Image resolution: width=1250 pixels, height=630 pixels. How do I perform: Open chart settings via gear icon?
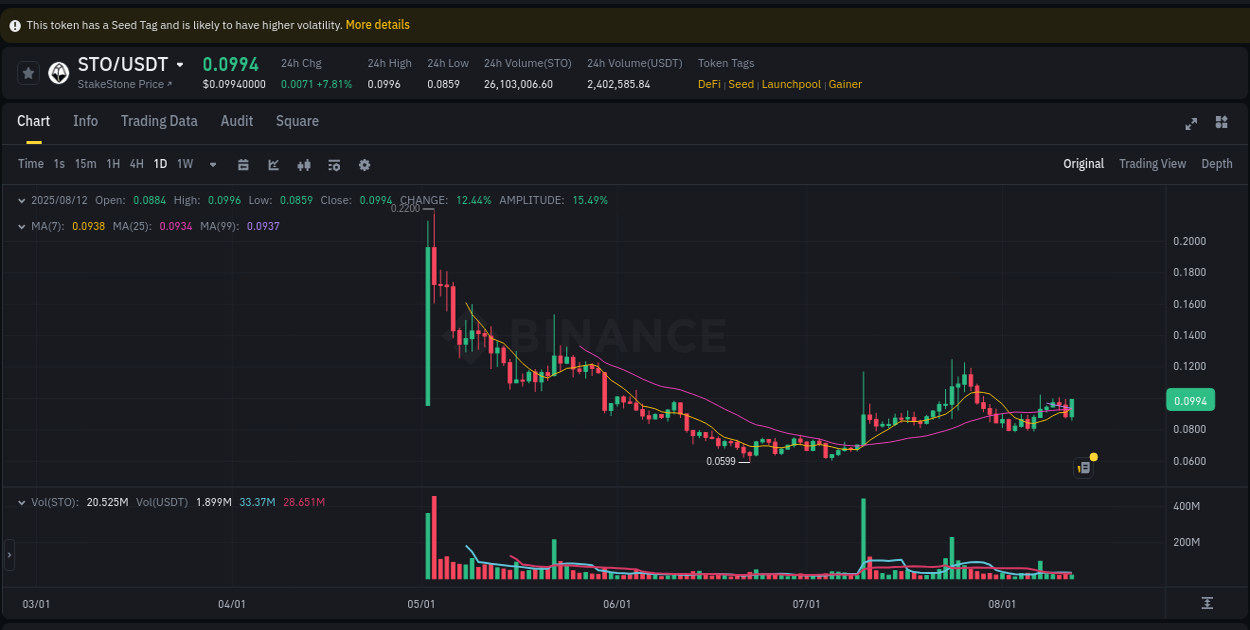[364, 164]
